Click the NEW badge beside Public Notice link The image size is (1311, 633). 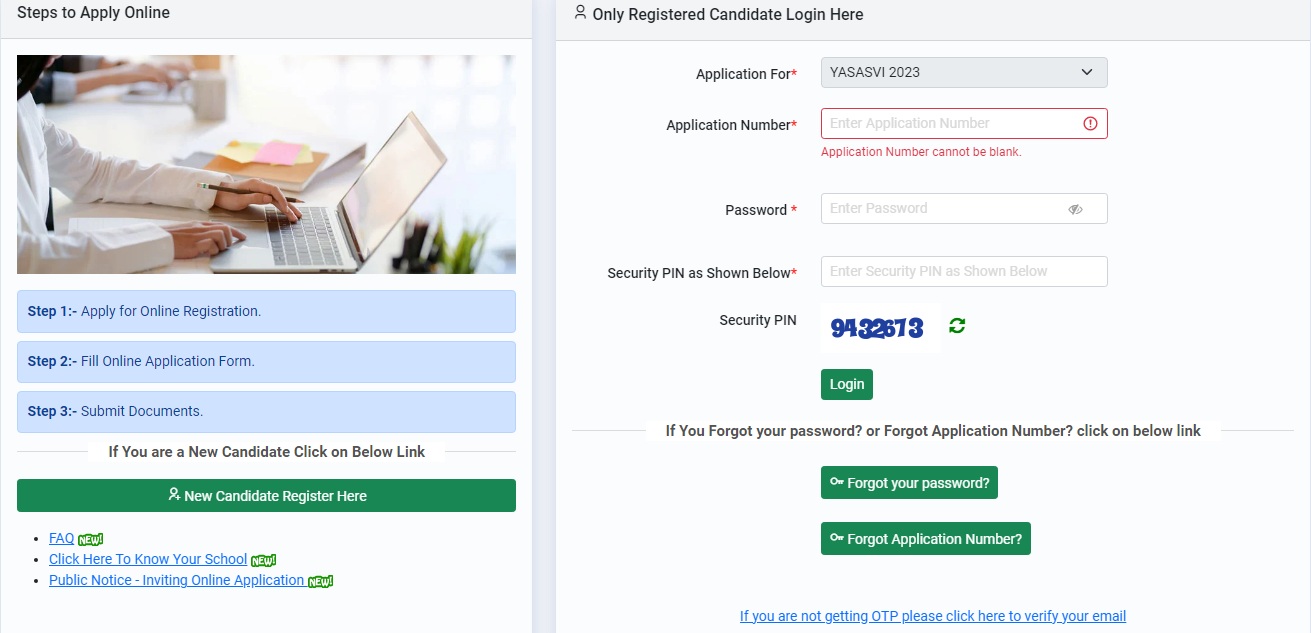coord(320,580)
